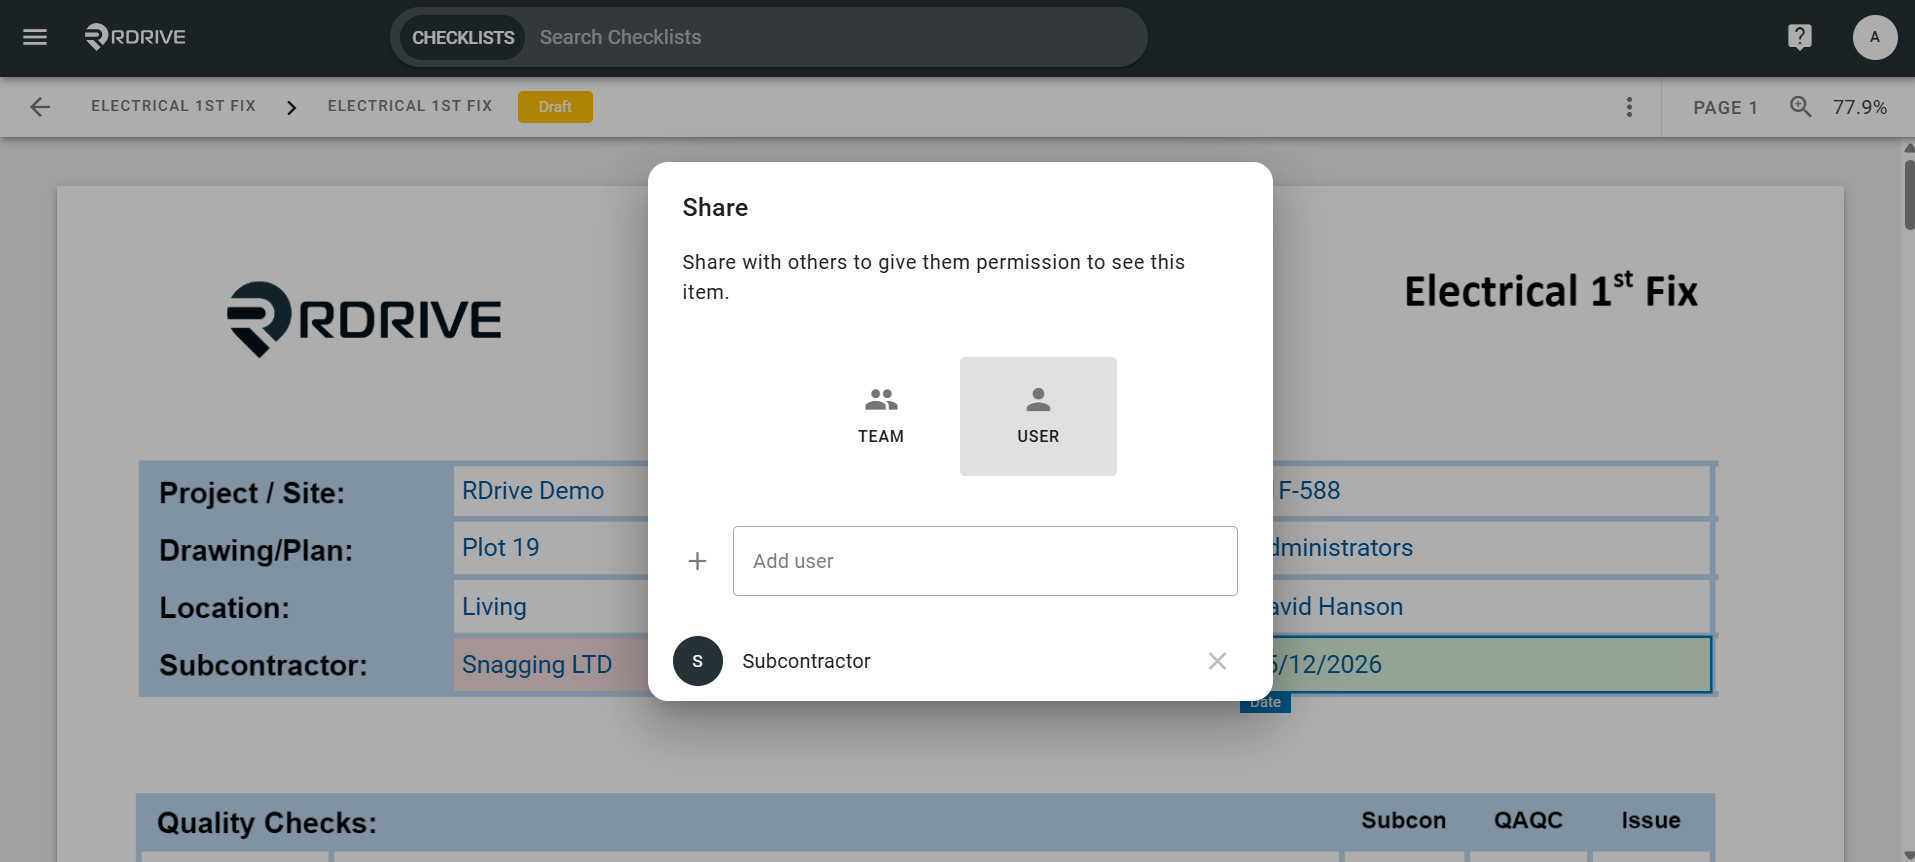Remove Subcontractor from share list
This screenshot has width=1915, height=862.
point(1217,661)
